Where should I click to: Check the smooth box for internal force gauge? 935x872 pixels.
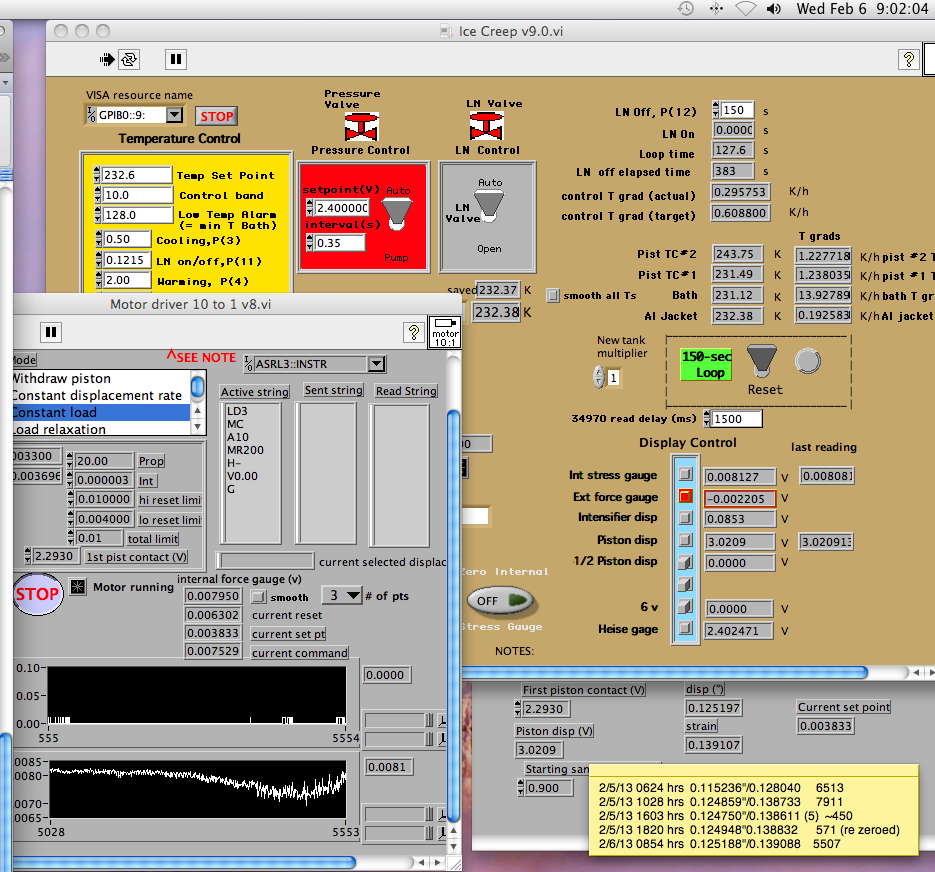[x=258, y=597]
